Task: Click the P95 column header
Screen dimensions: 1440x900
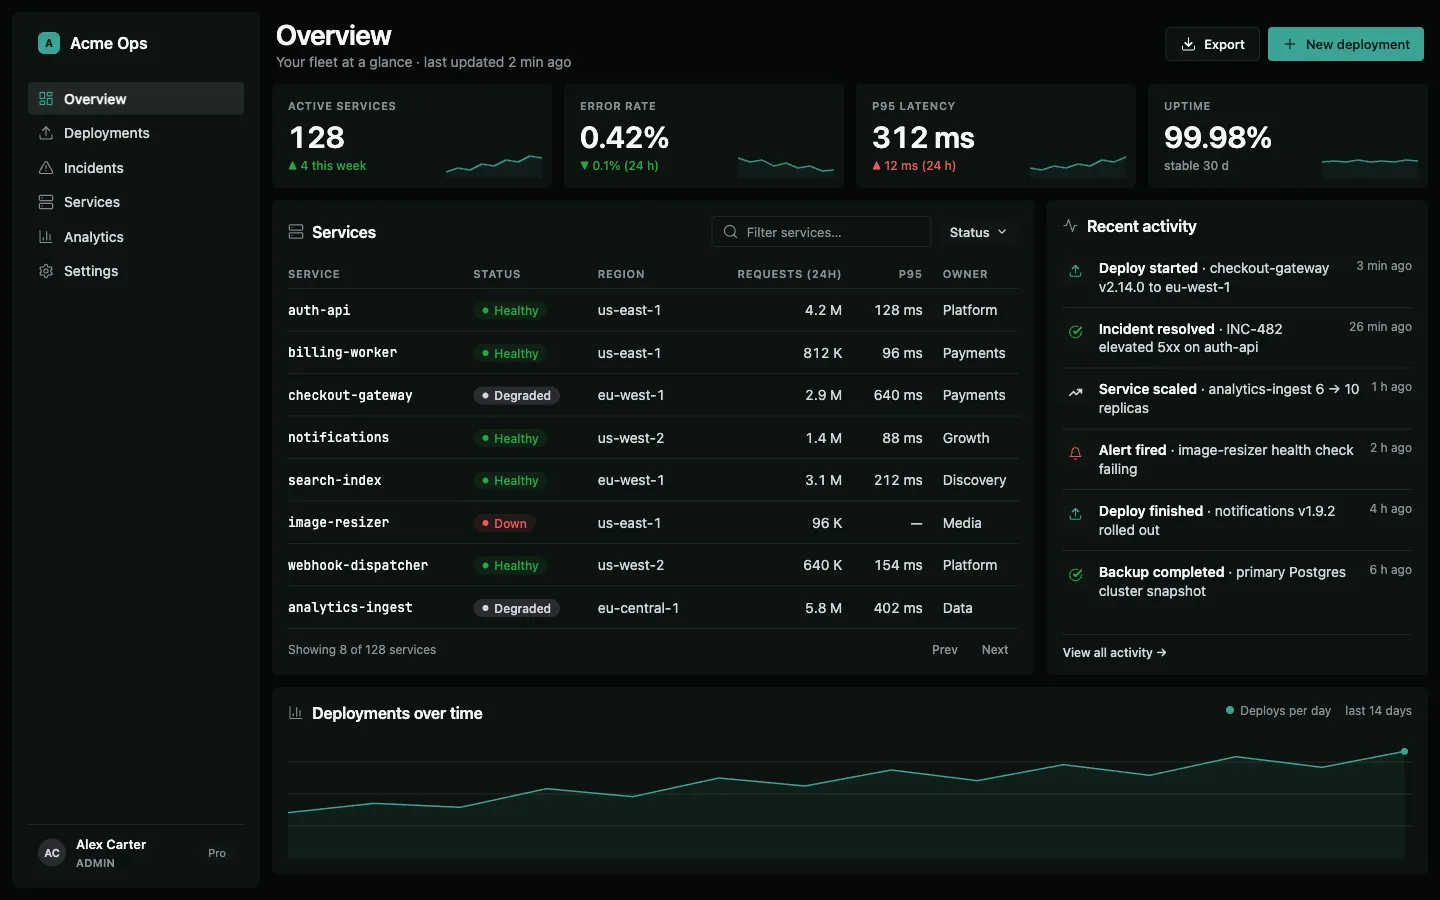Action: pos(910,274)
